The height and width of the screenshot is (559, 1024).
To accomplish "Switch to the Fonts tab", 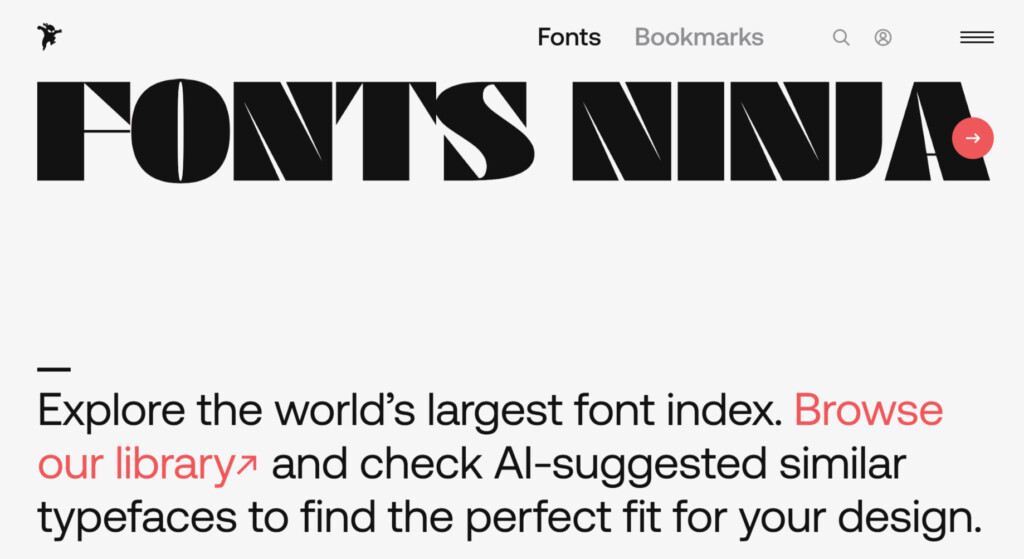I will [x=569, y=38].
